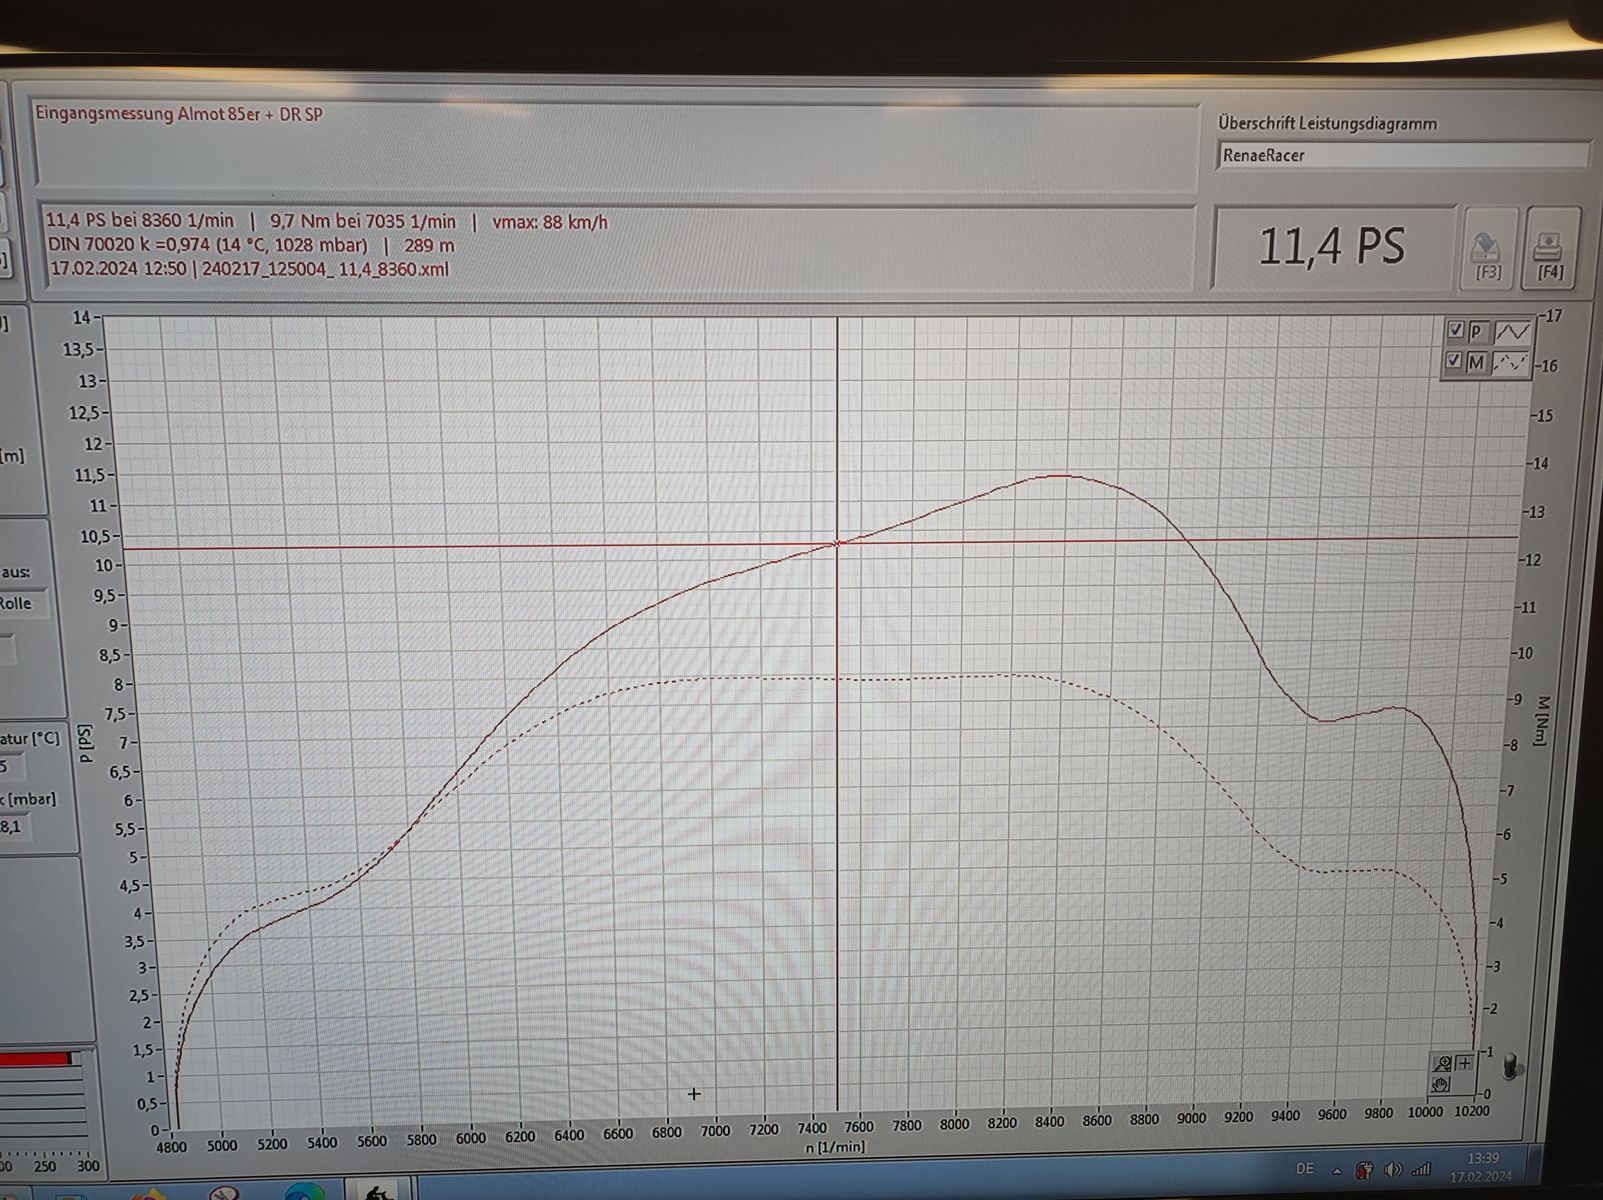Click the M legend label button
Screen dimensions: 1603x1200
1477,363
